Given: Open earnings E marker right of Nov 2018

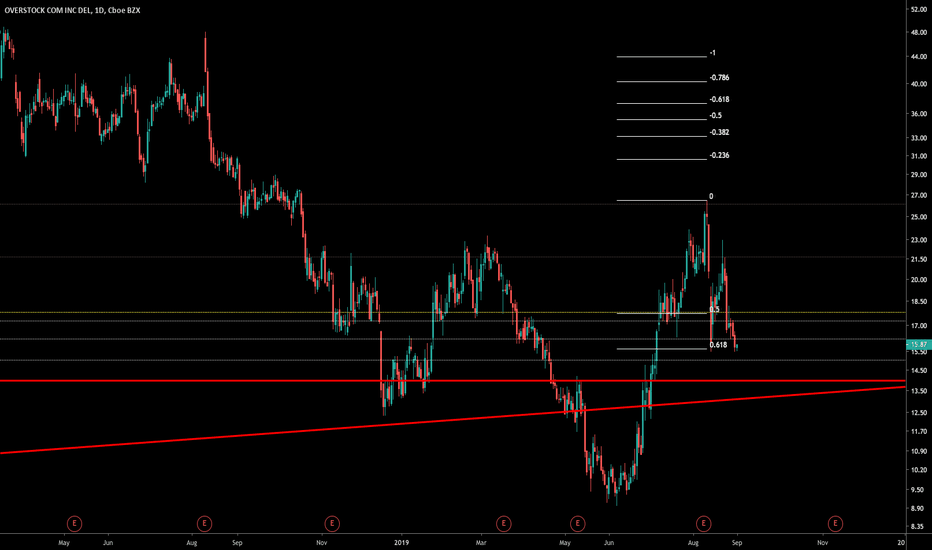Looking at the screenshot, I should pos(332,524).
